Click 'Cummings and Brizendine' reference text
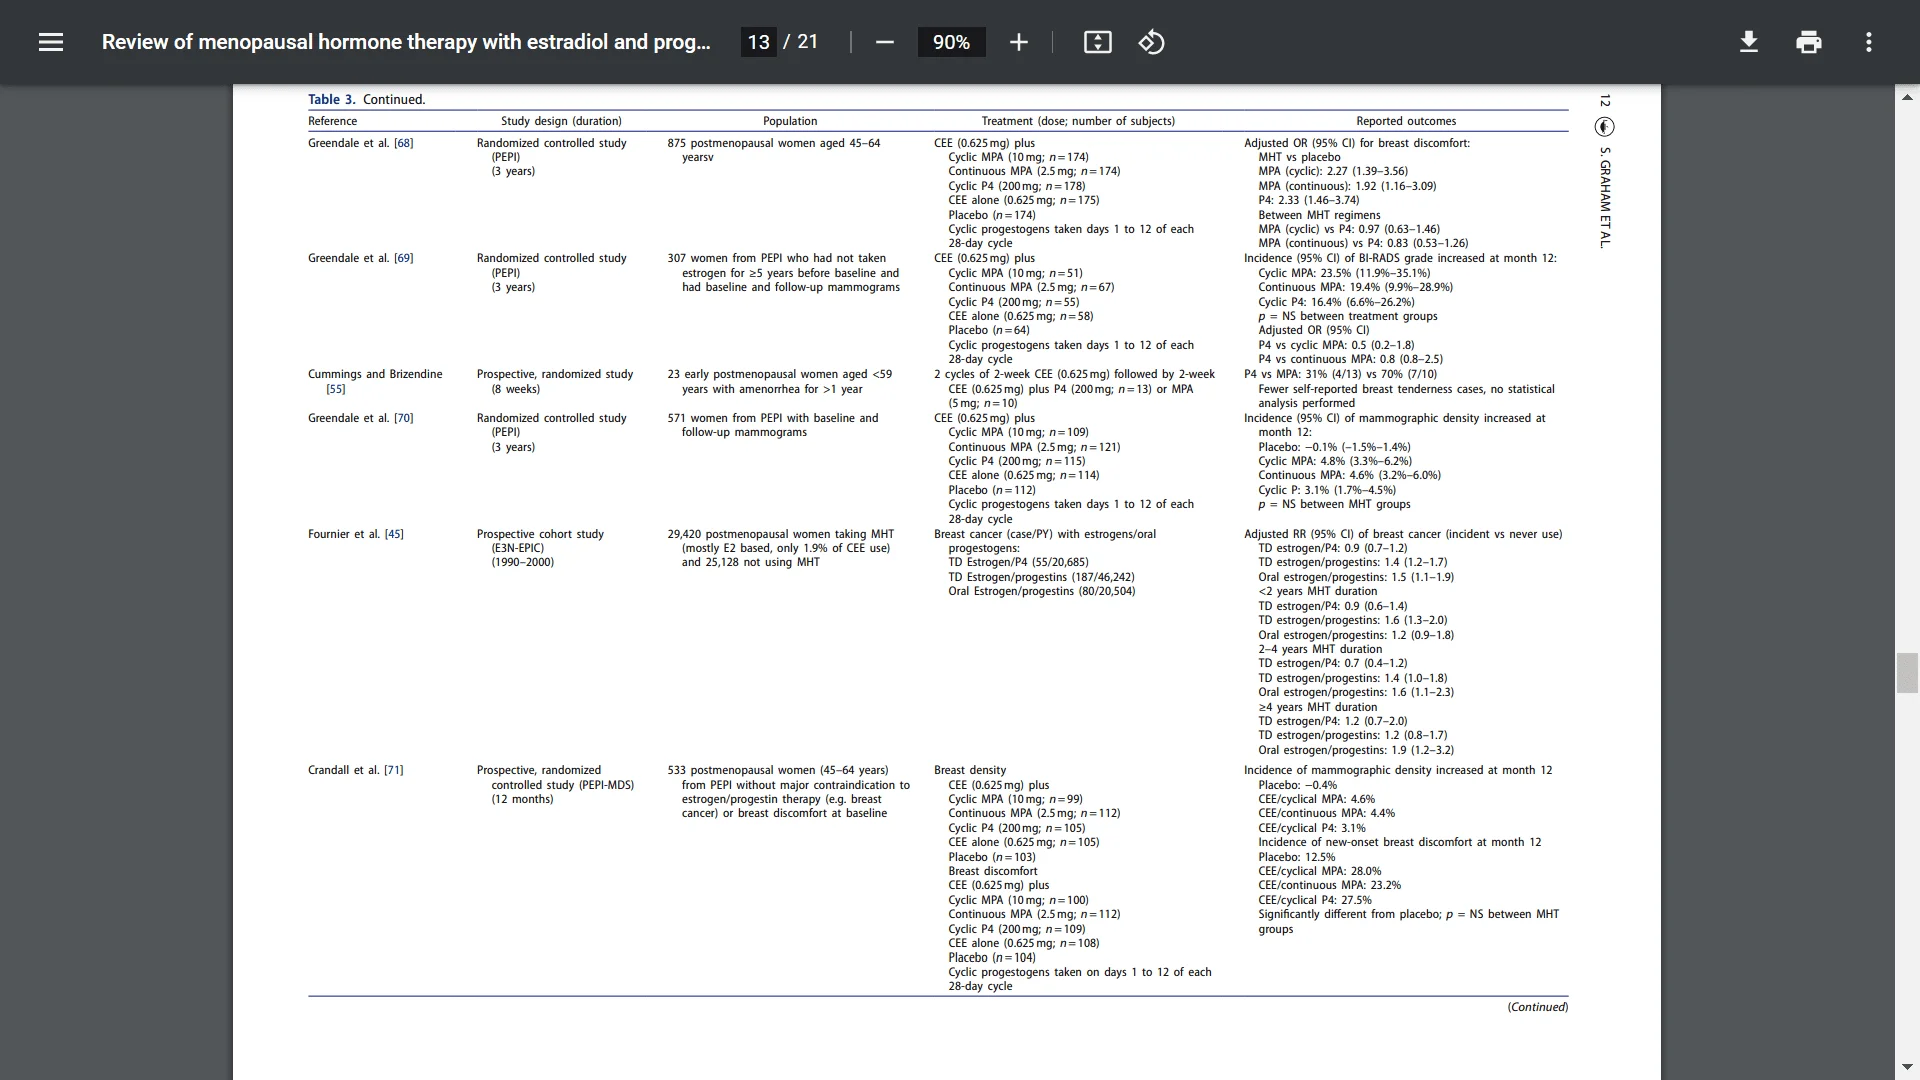This screenshot has height=1080, width=1920. [x=375, y=374]
